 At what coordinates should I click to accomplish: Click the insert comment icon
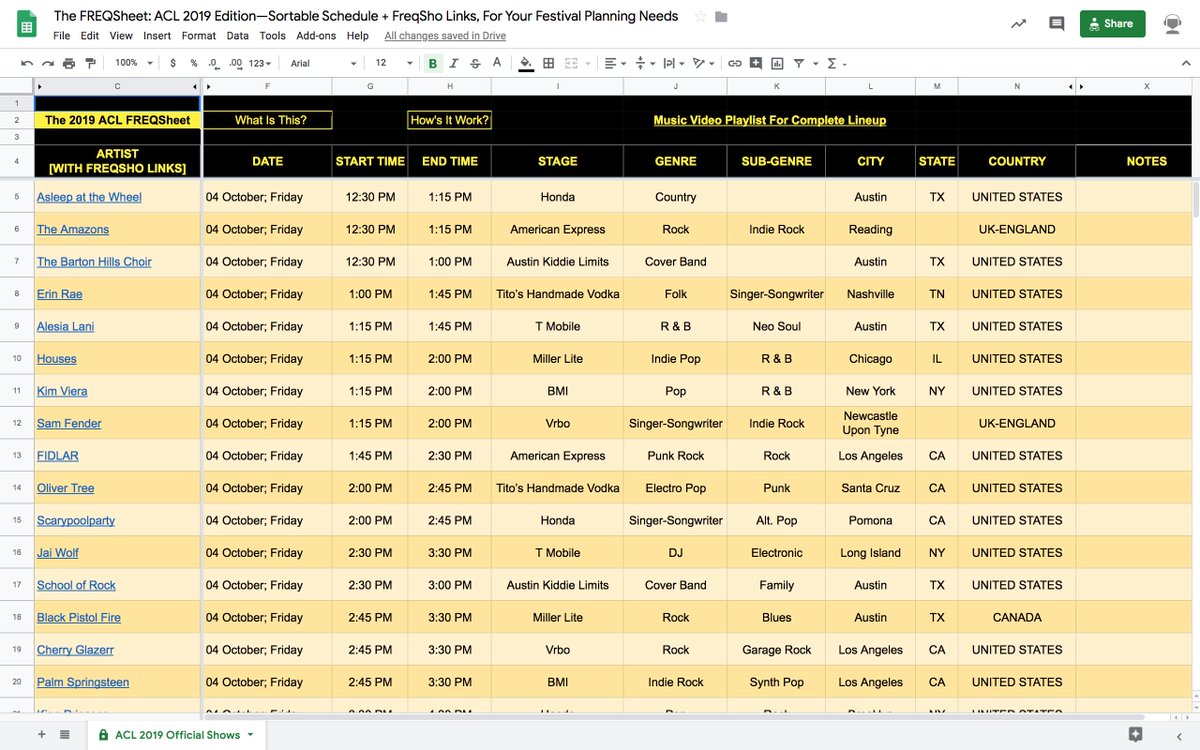coord(756,63)
